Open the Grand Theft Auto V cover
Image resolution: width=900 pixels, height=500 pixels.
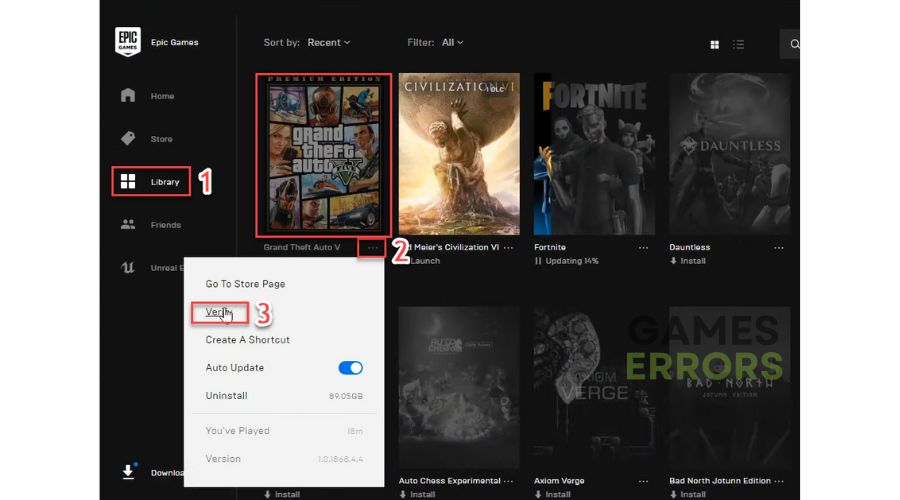tap(324, 155)
